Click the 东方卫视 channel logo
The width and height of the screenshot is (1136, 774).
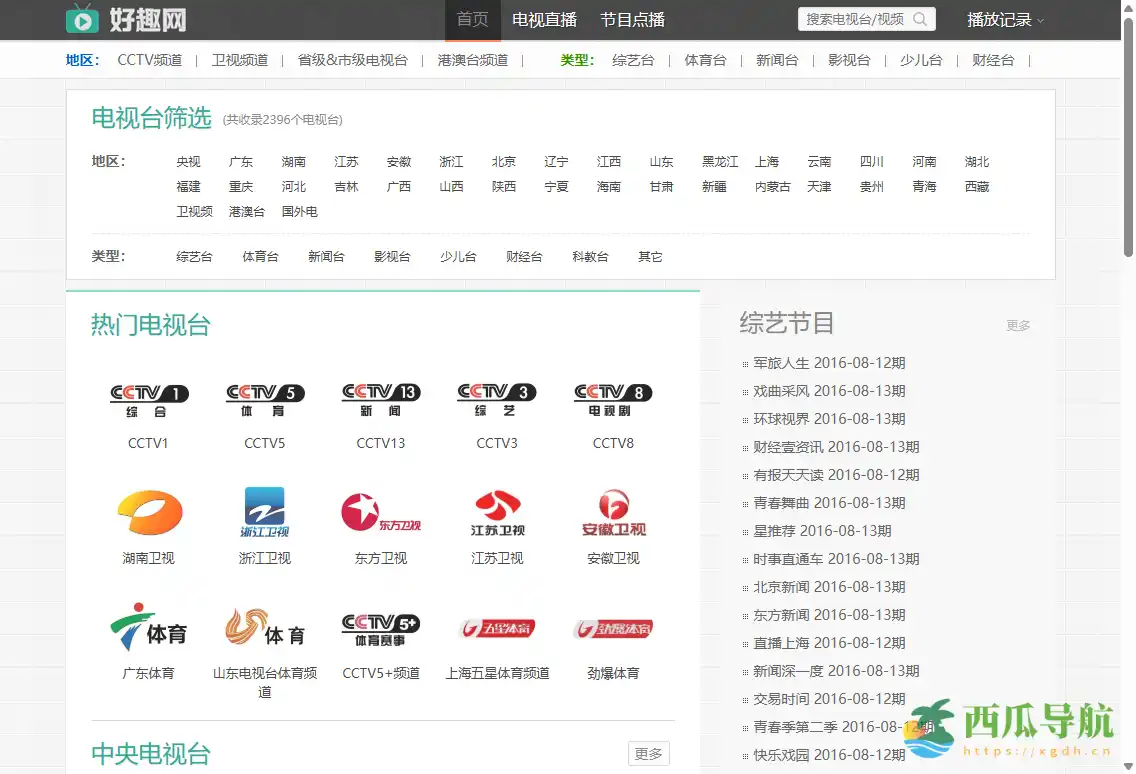click(380, 512)
